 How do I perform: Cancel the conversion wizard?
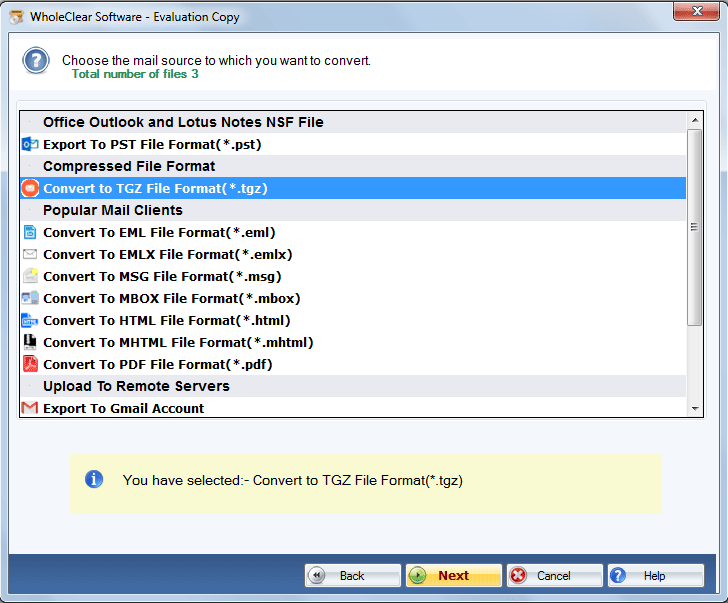[555, 576]
